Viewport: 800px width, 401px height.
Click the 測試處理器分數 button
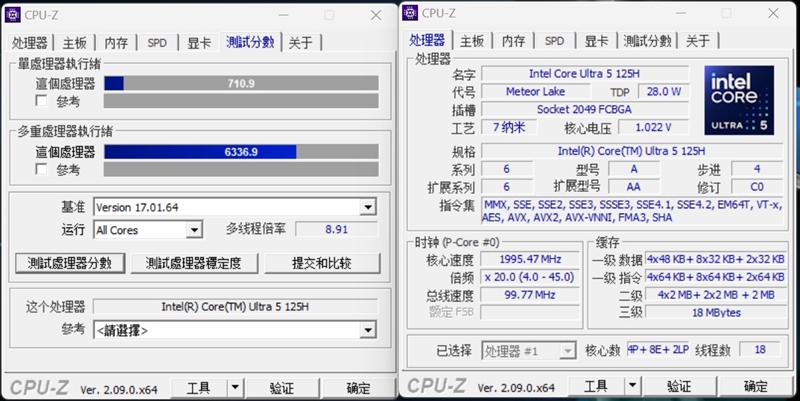click(70, 263)
